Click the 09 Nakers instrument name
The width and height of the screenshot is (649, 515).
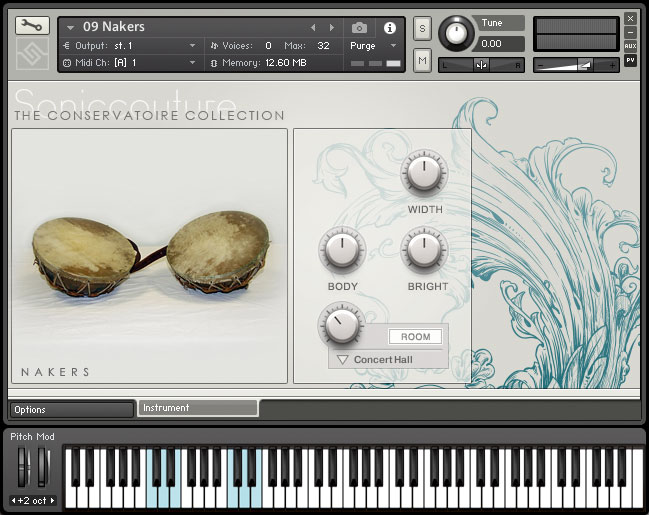point(114,27)
